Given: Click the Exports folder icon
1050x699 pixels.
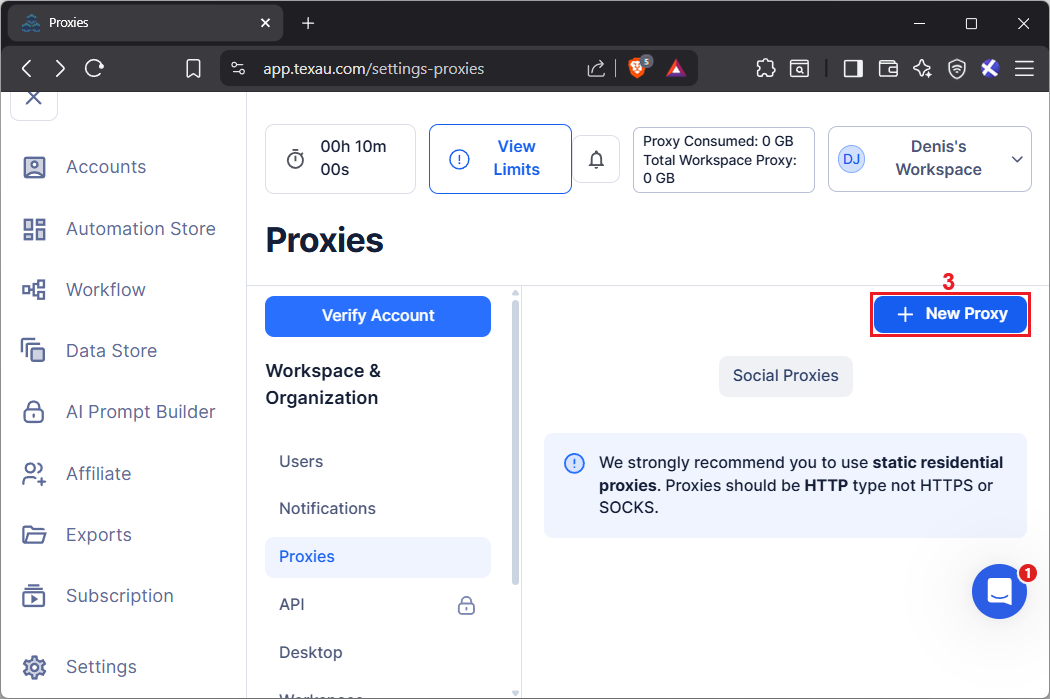Looking at the screenshot, I should coord(34,535).
